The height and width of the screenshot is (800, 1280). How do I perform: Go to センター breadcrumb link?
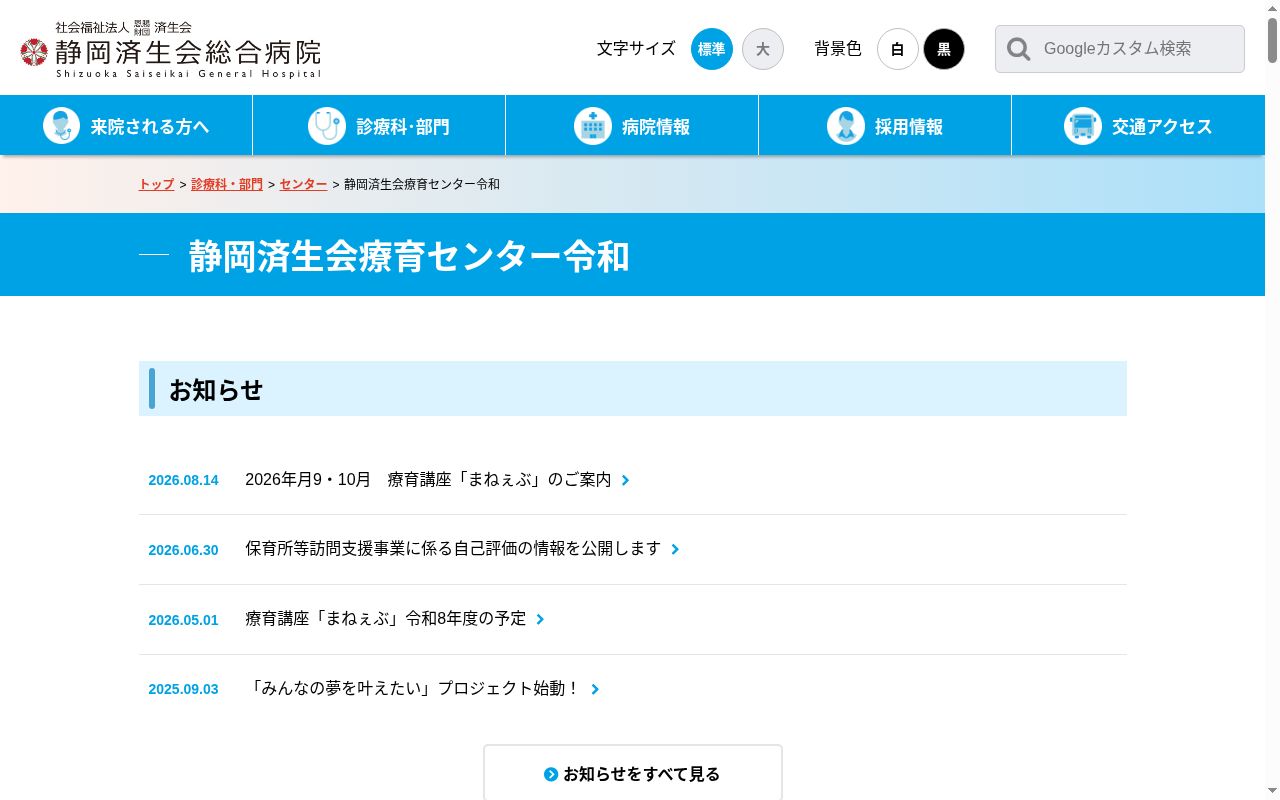tap(303, 184)
